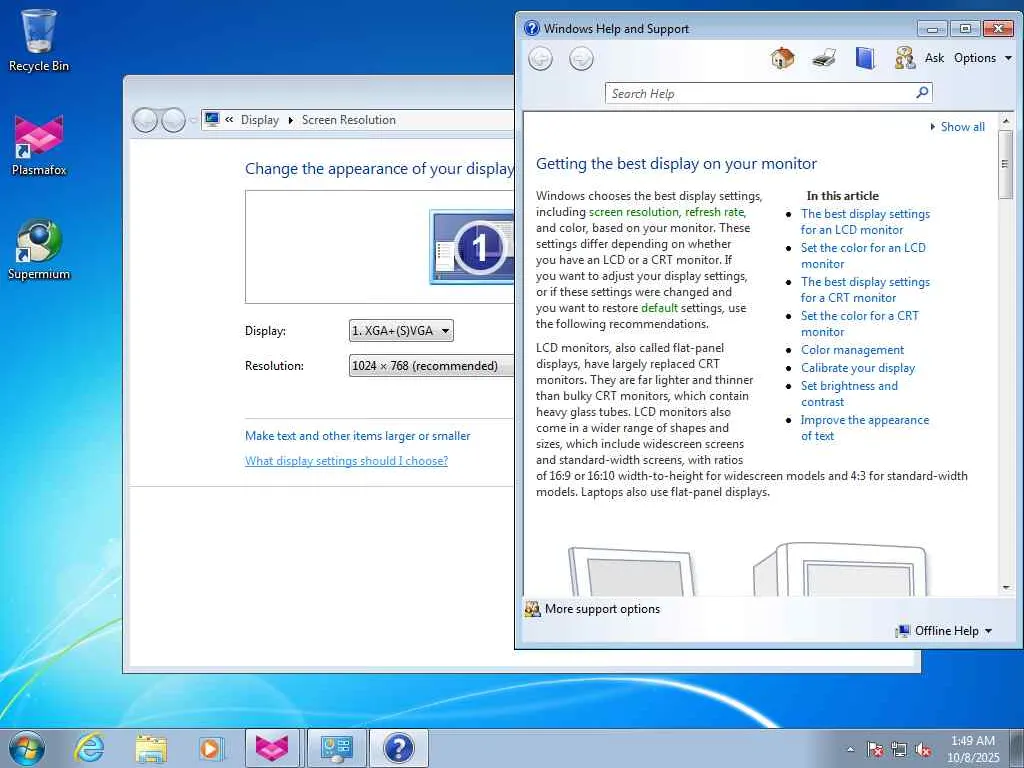The width and height of the screenshot is (1024, 768).
Task: Open the Offline Help dropdown
Action: (x=944, y=631)
